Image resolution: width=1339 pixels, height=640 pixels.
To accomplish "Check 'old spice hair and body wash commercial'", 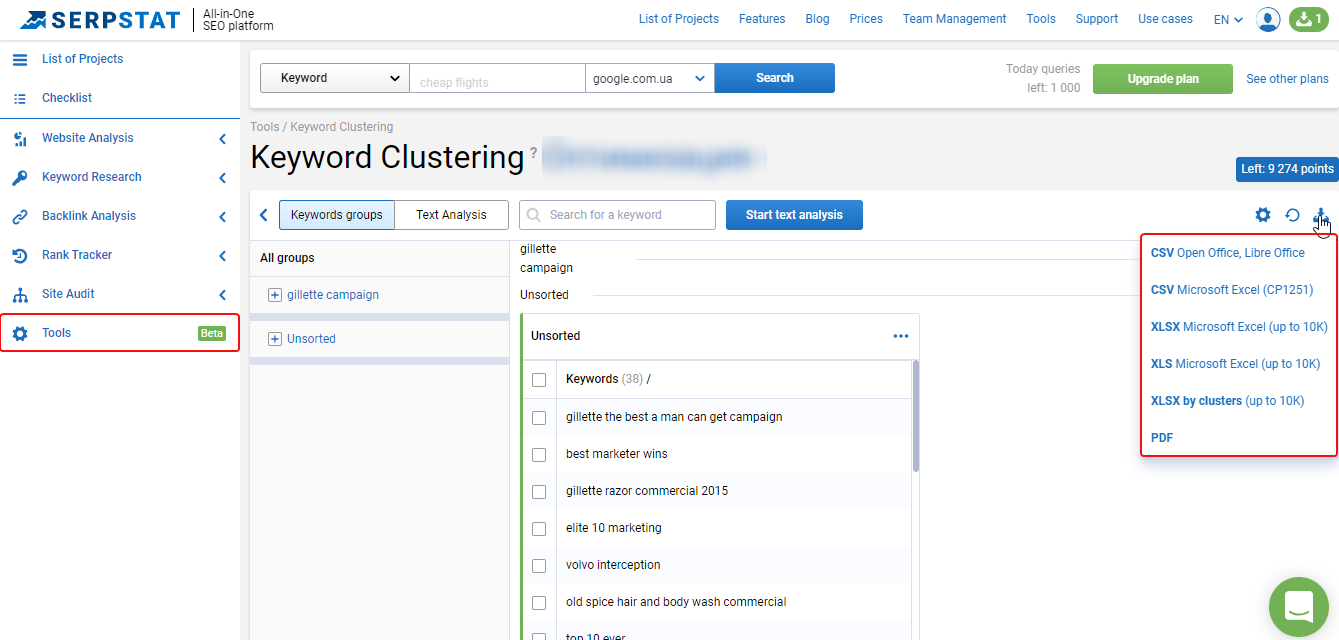I will click(x=539, y=602).
